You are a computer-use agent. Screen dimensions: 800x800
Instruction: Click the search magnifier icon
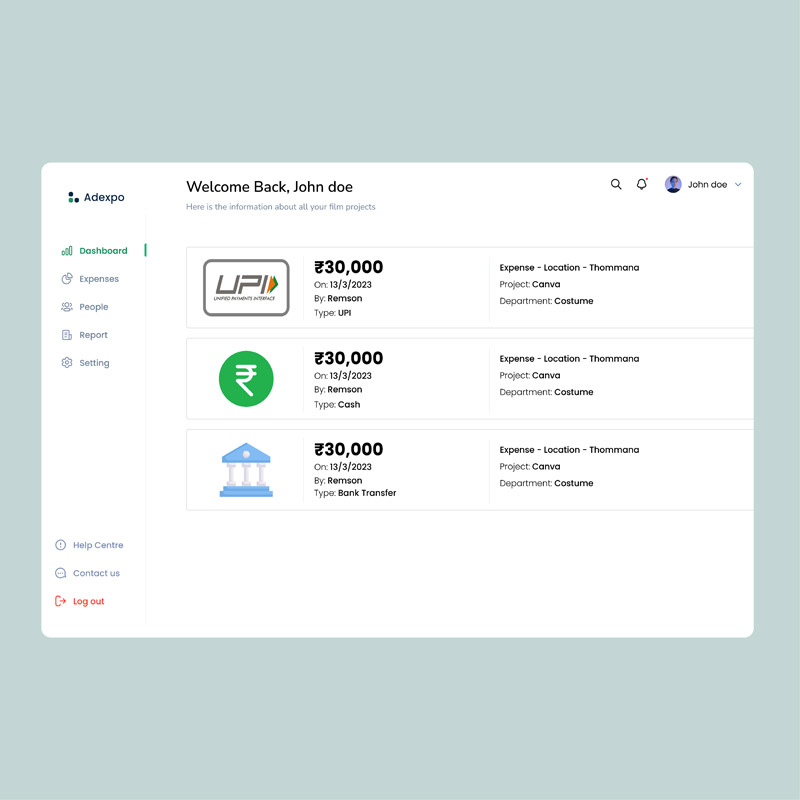616,184
